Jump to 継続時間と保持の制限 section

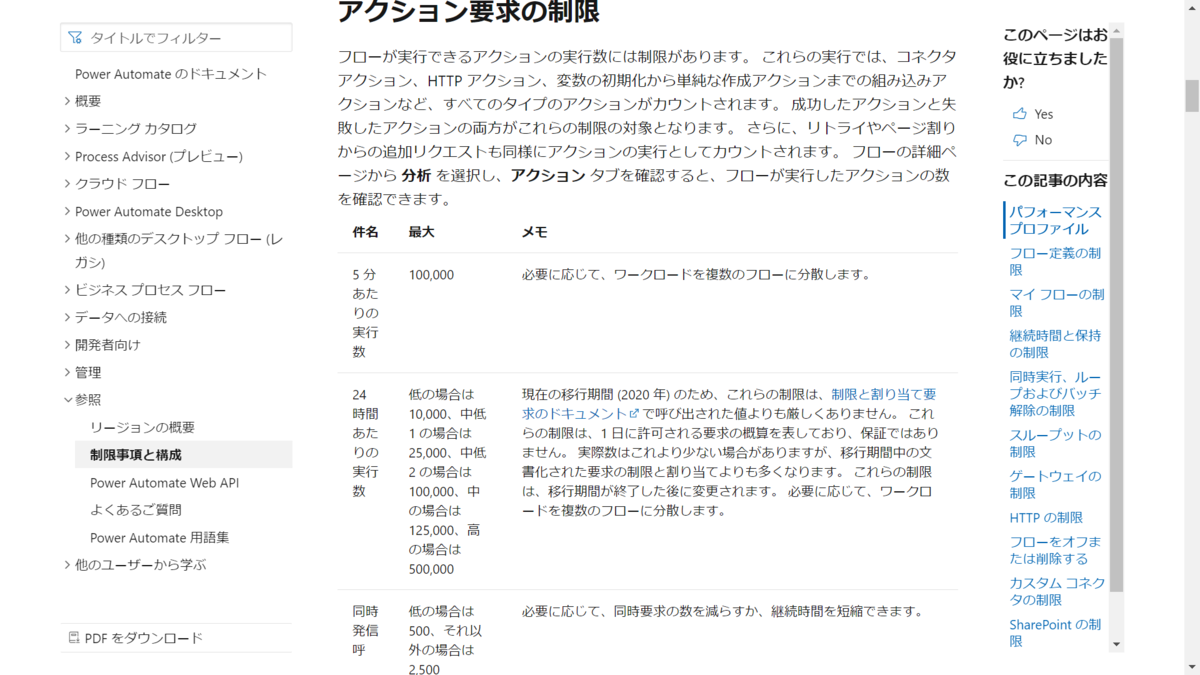point(1055,344)
